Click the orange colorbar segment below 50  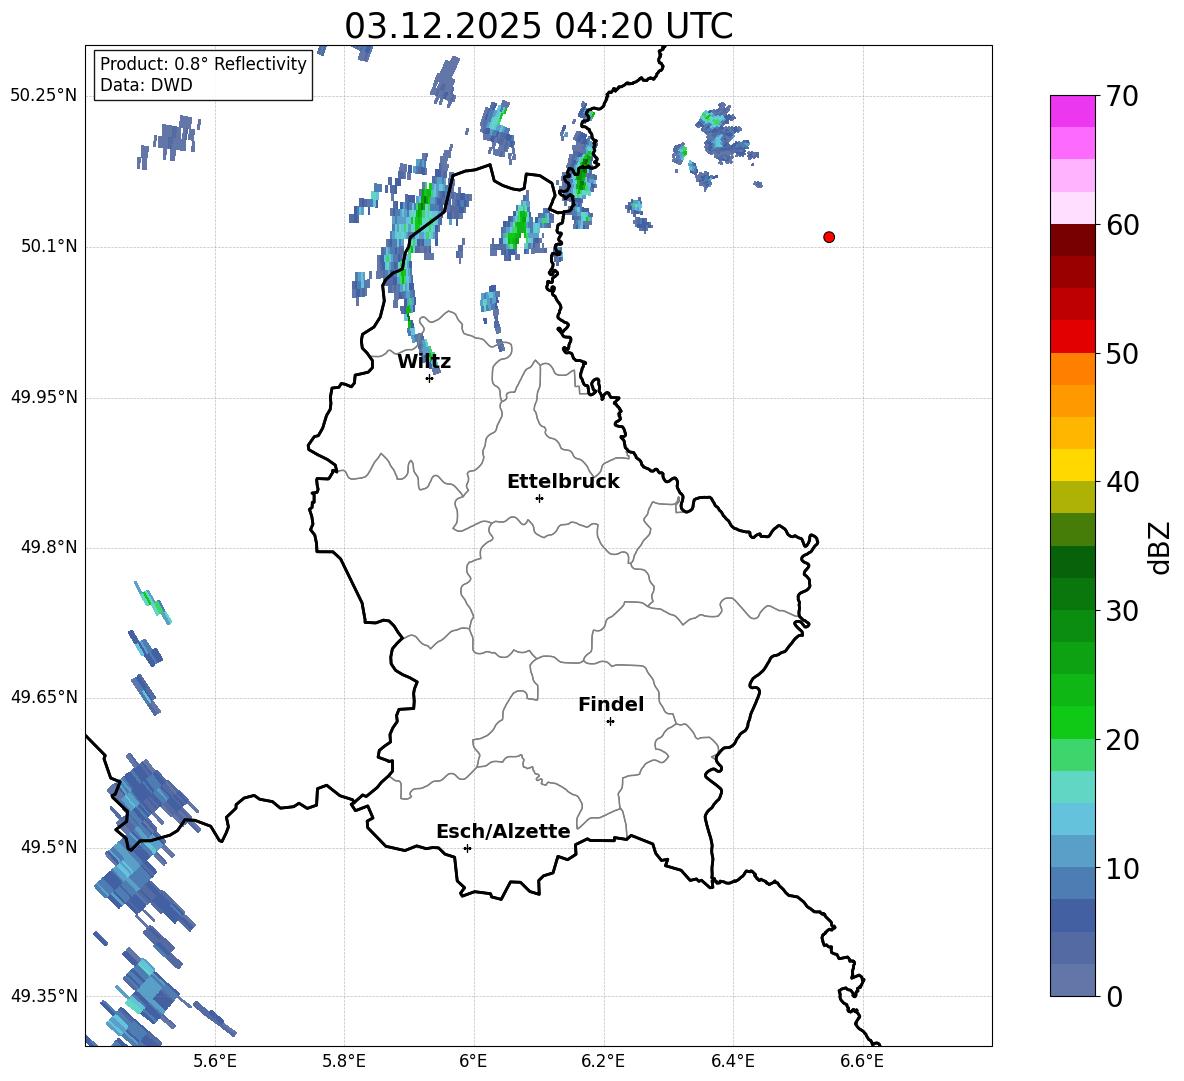coord(1072,369)
